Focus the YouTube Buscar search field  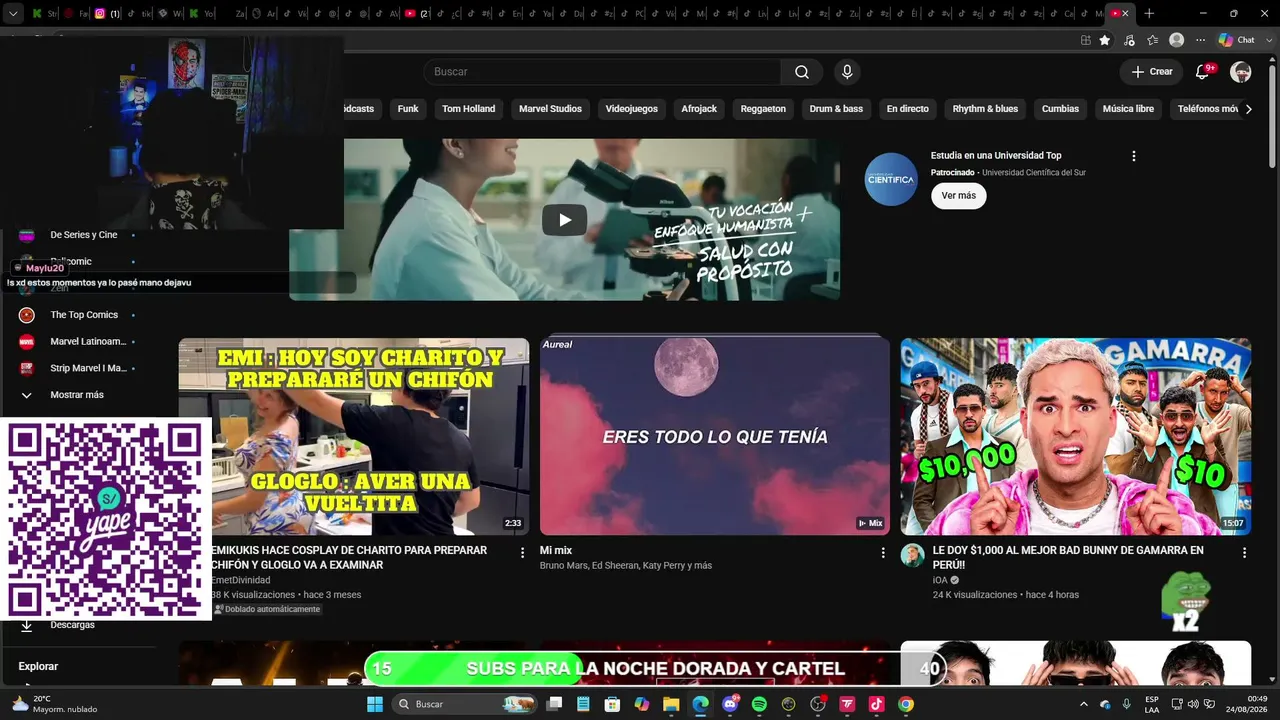pos(602,72)
